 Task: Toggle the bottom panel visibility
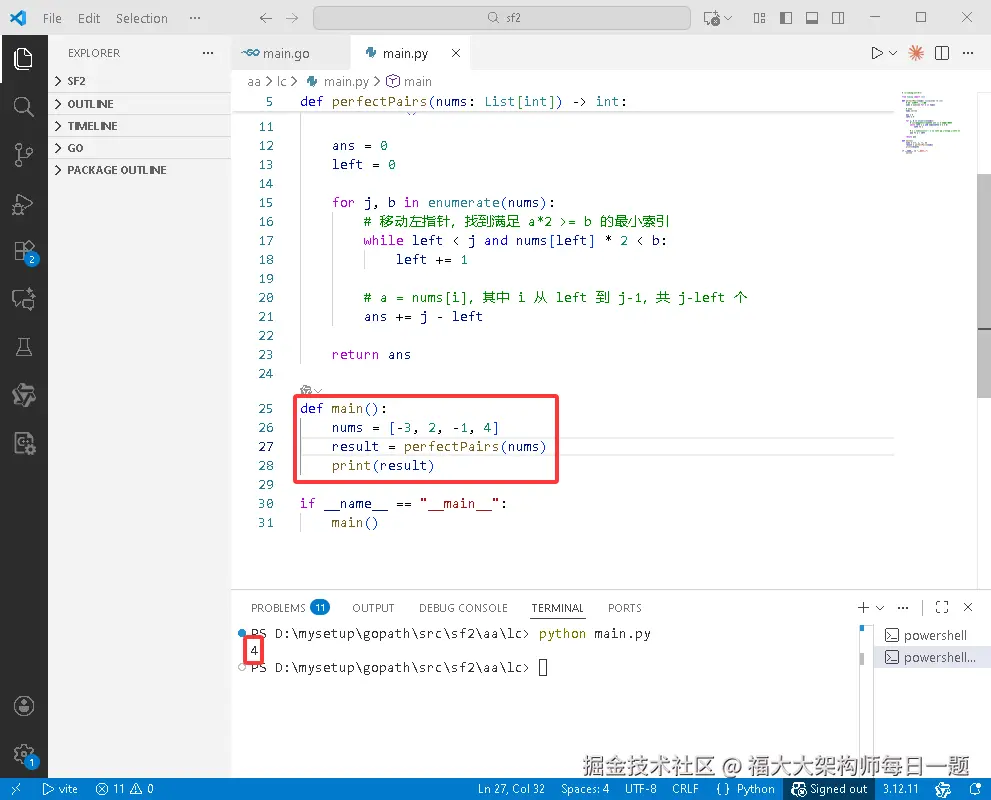click(x=812, y=18)
